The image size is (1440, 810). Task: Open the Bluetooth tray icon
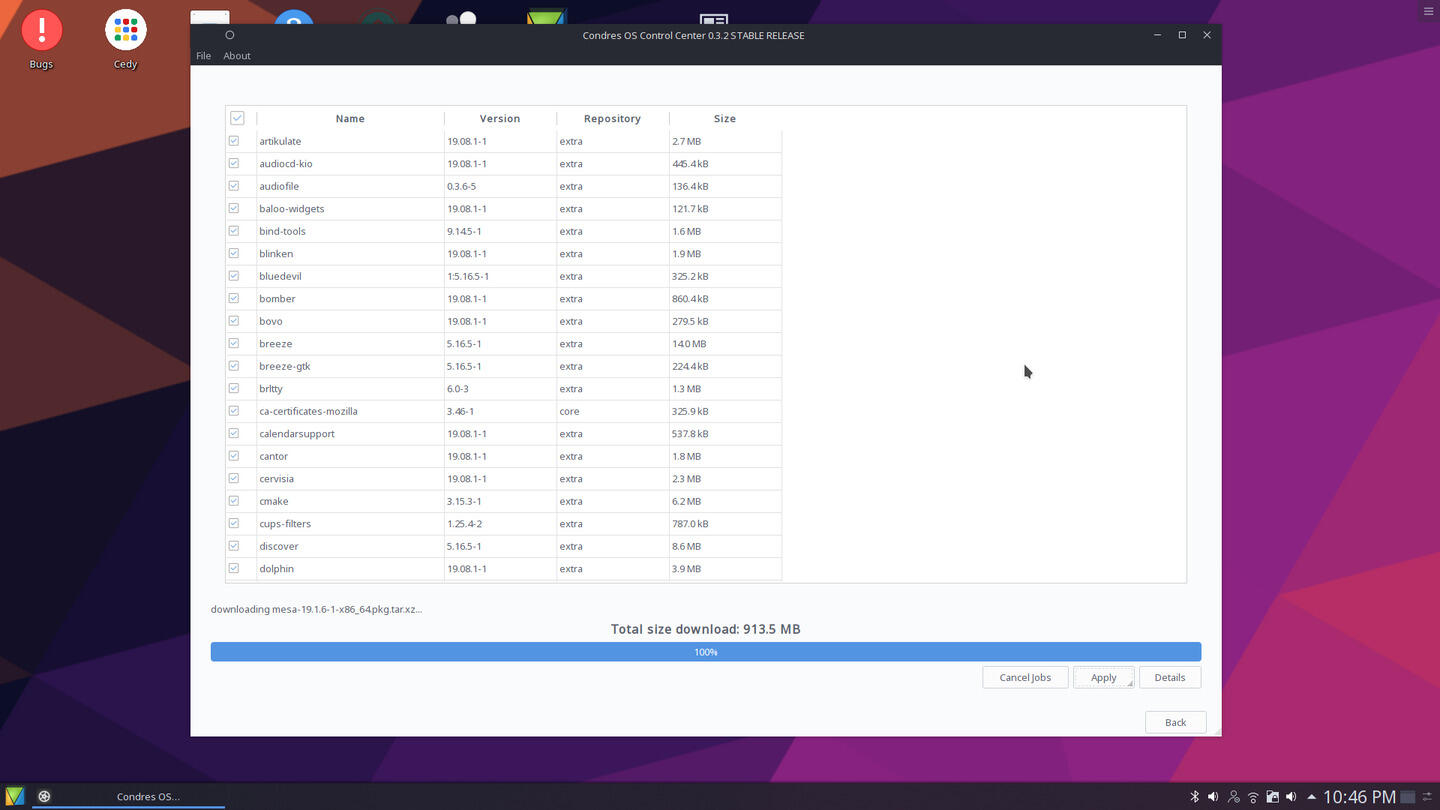pyautogui.click(x=1194, y=797)
